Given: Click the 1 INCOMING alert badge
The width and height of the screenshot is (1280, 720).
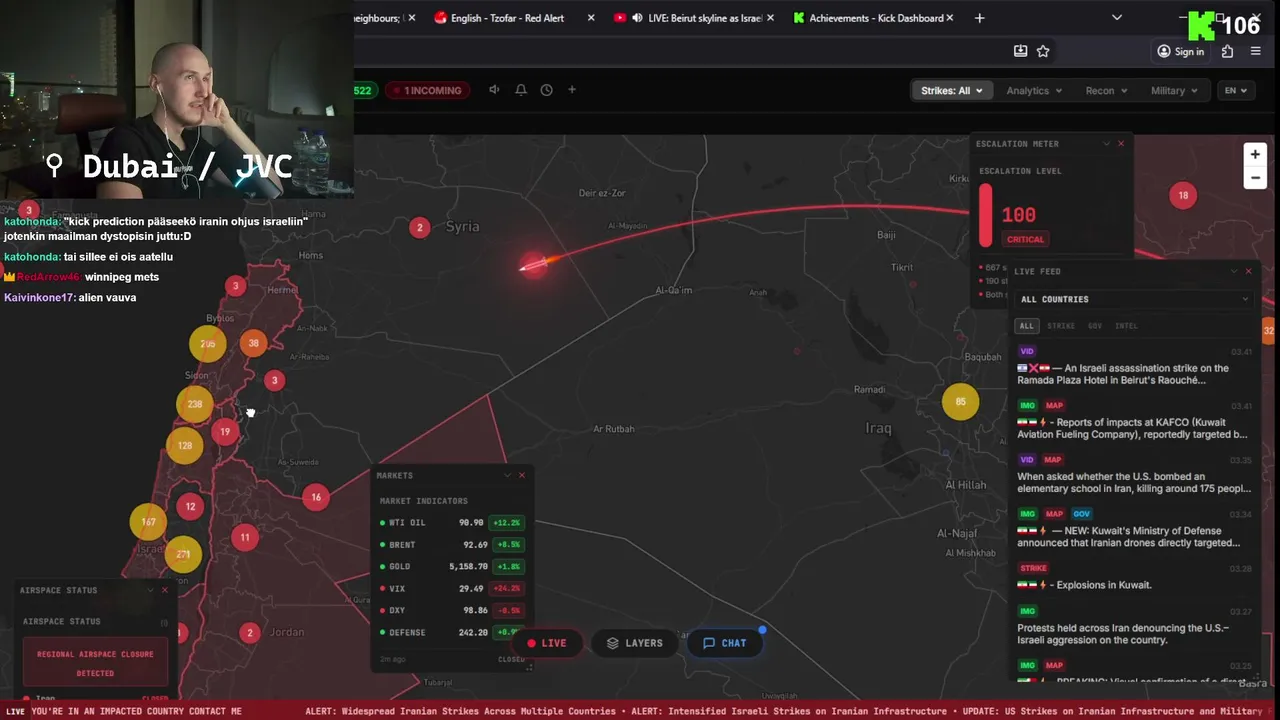Looking at the screenshot, I should pyautogui.click(x=429, y=90).
